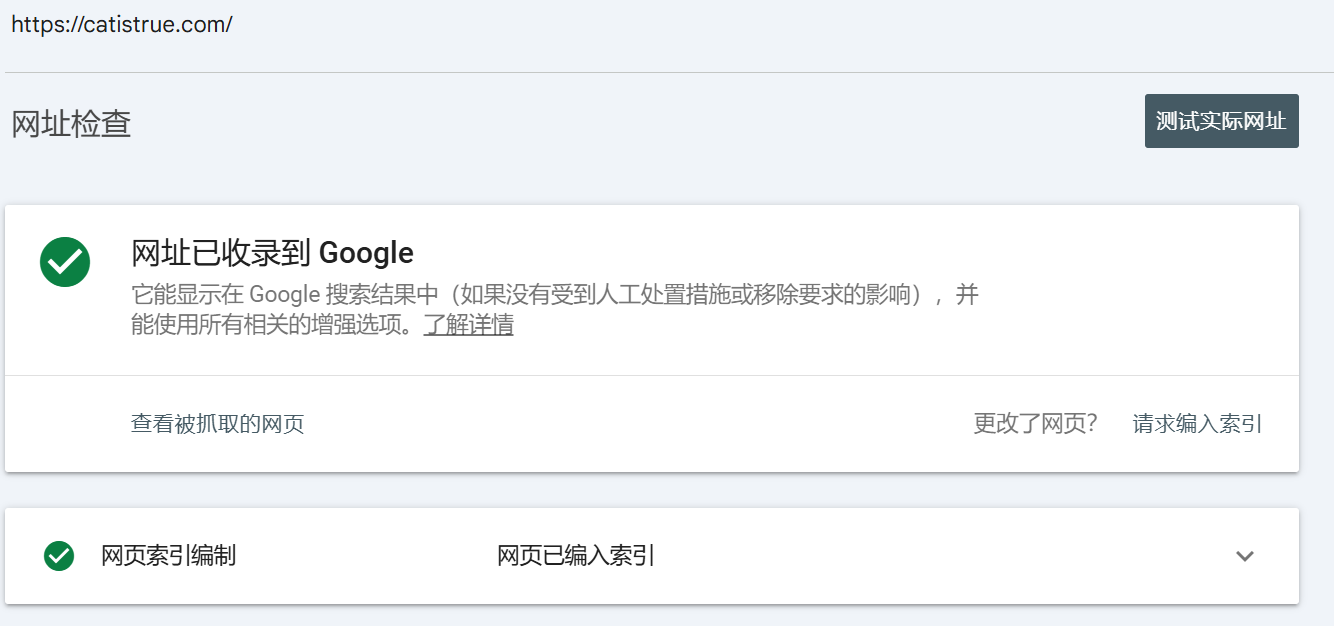Click the word Google in the bold title
The height and width of the screenshot is (626, 1334).
[366, 253]
